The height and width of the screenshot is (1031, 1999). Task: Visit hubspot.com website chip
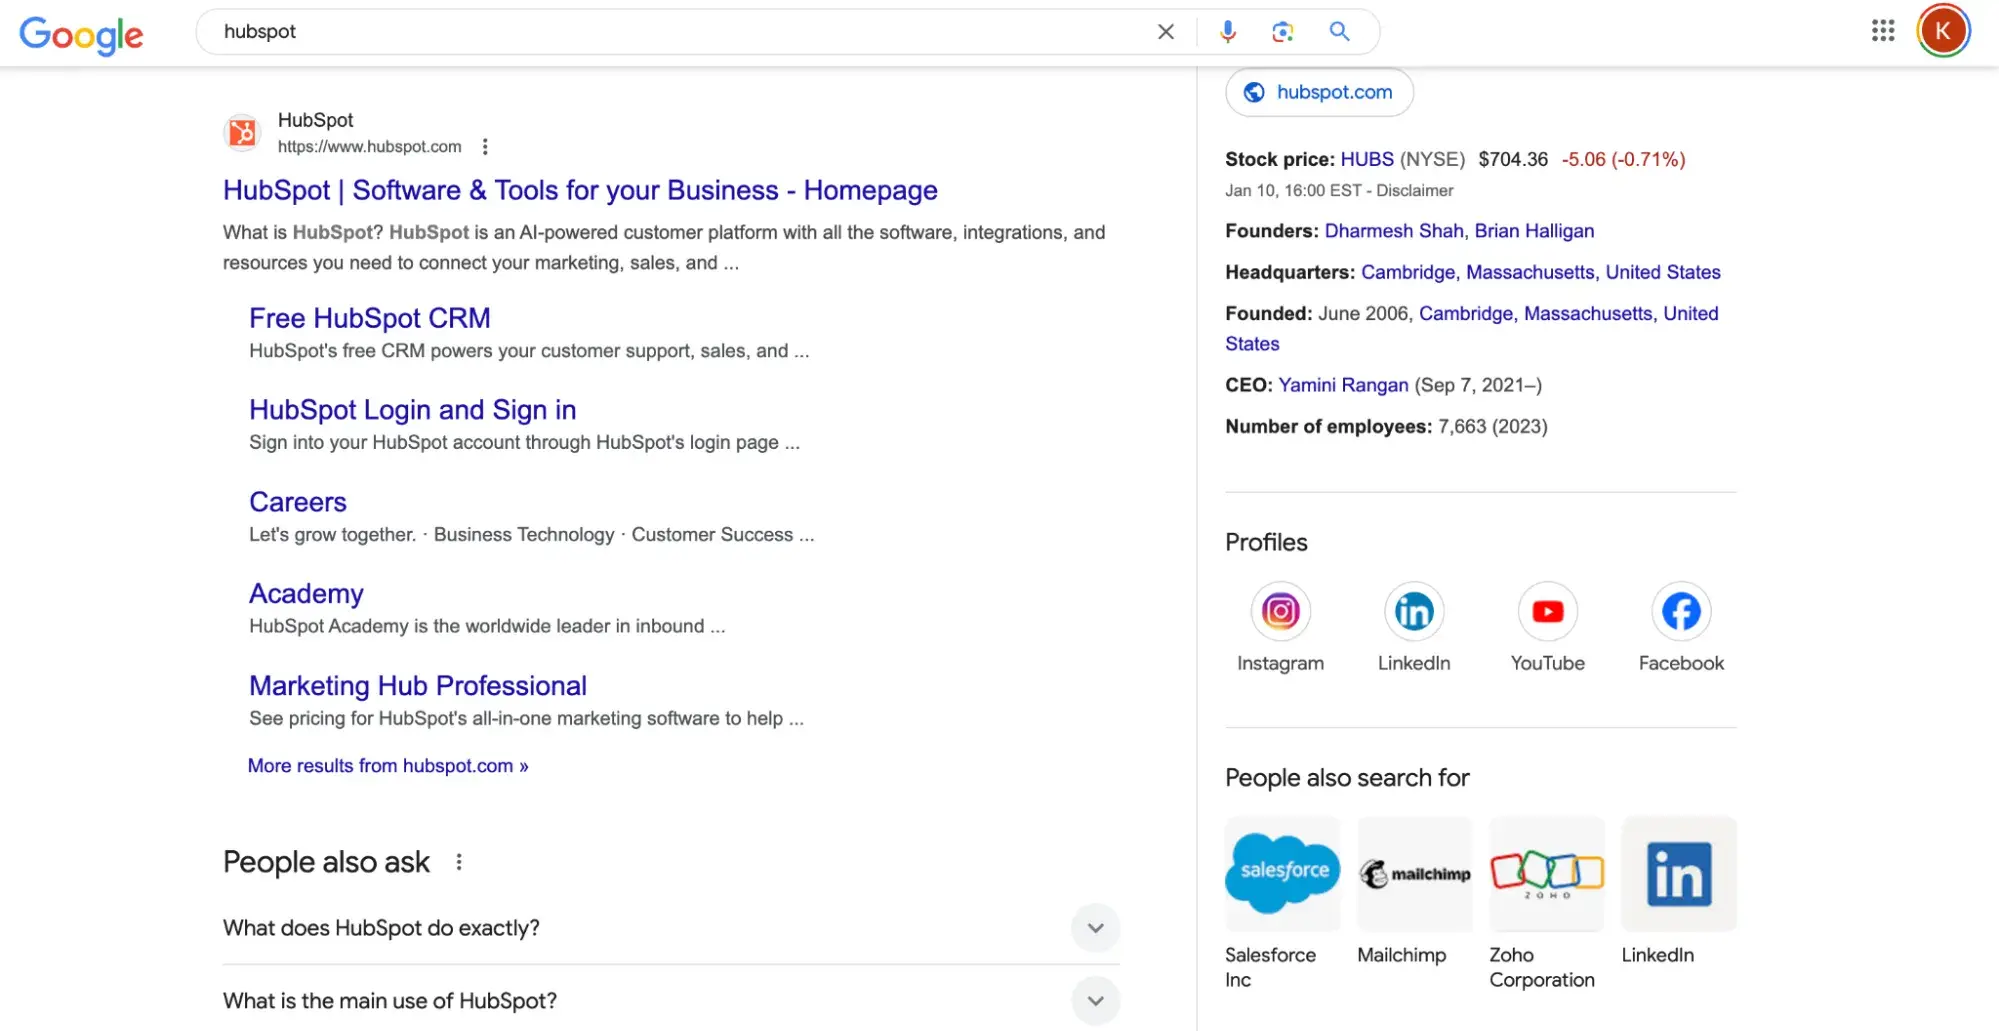point(1319,92)
